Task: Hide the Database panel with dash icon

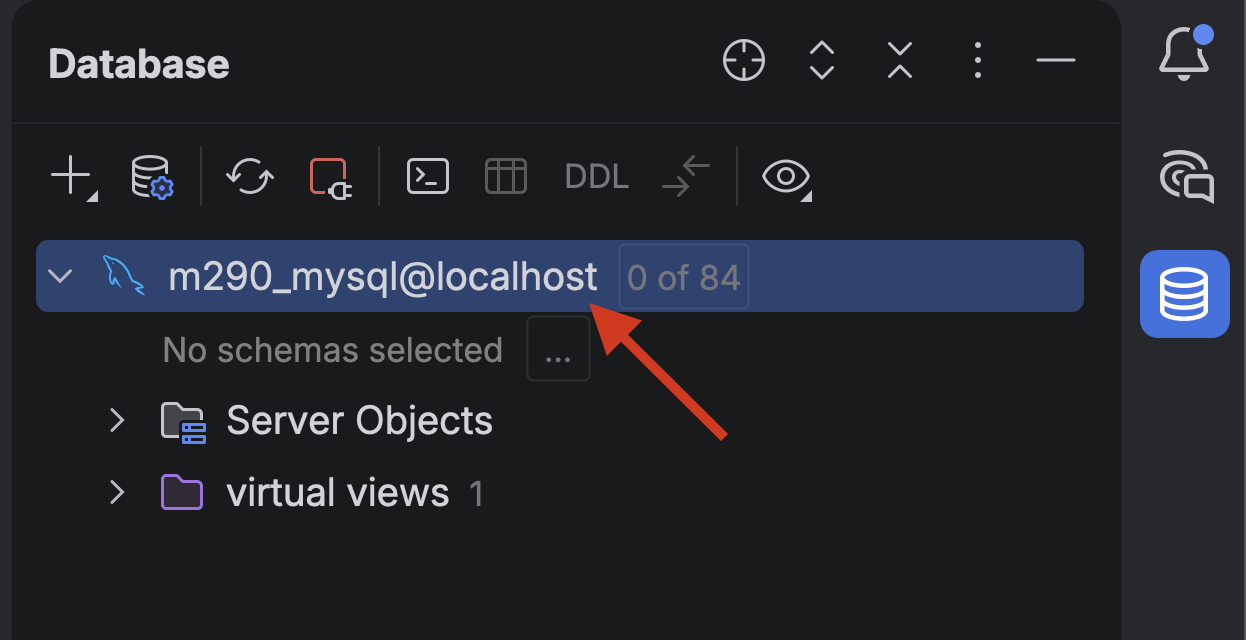Action: (1056, 62)
